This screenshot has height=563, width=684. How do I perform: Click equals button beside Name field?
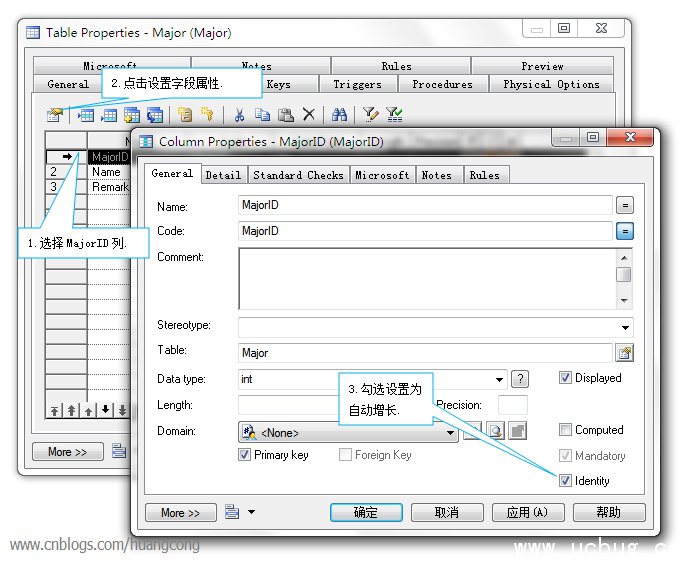pyautogui.click(x=625, y=205)
